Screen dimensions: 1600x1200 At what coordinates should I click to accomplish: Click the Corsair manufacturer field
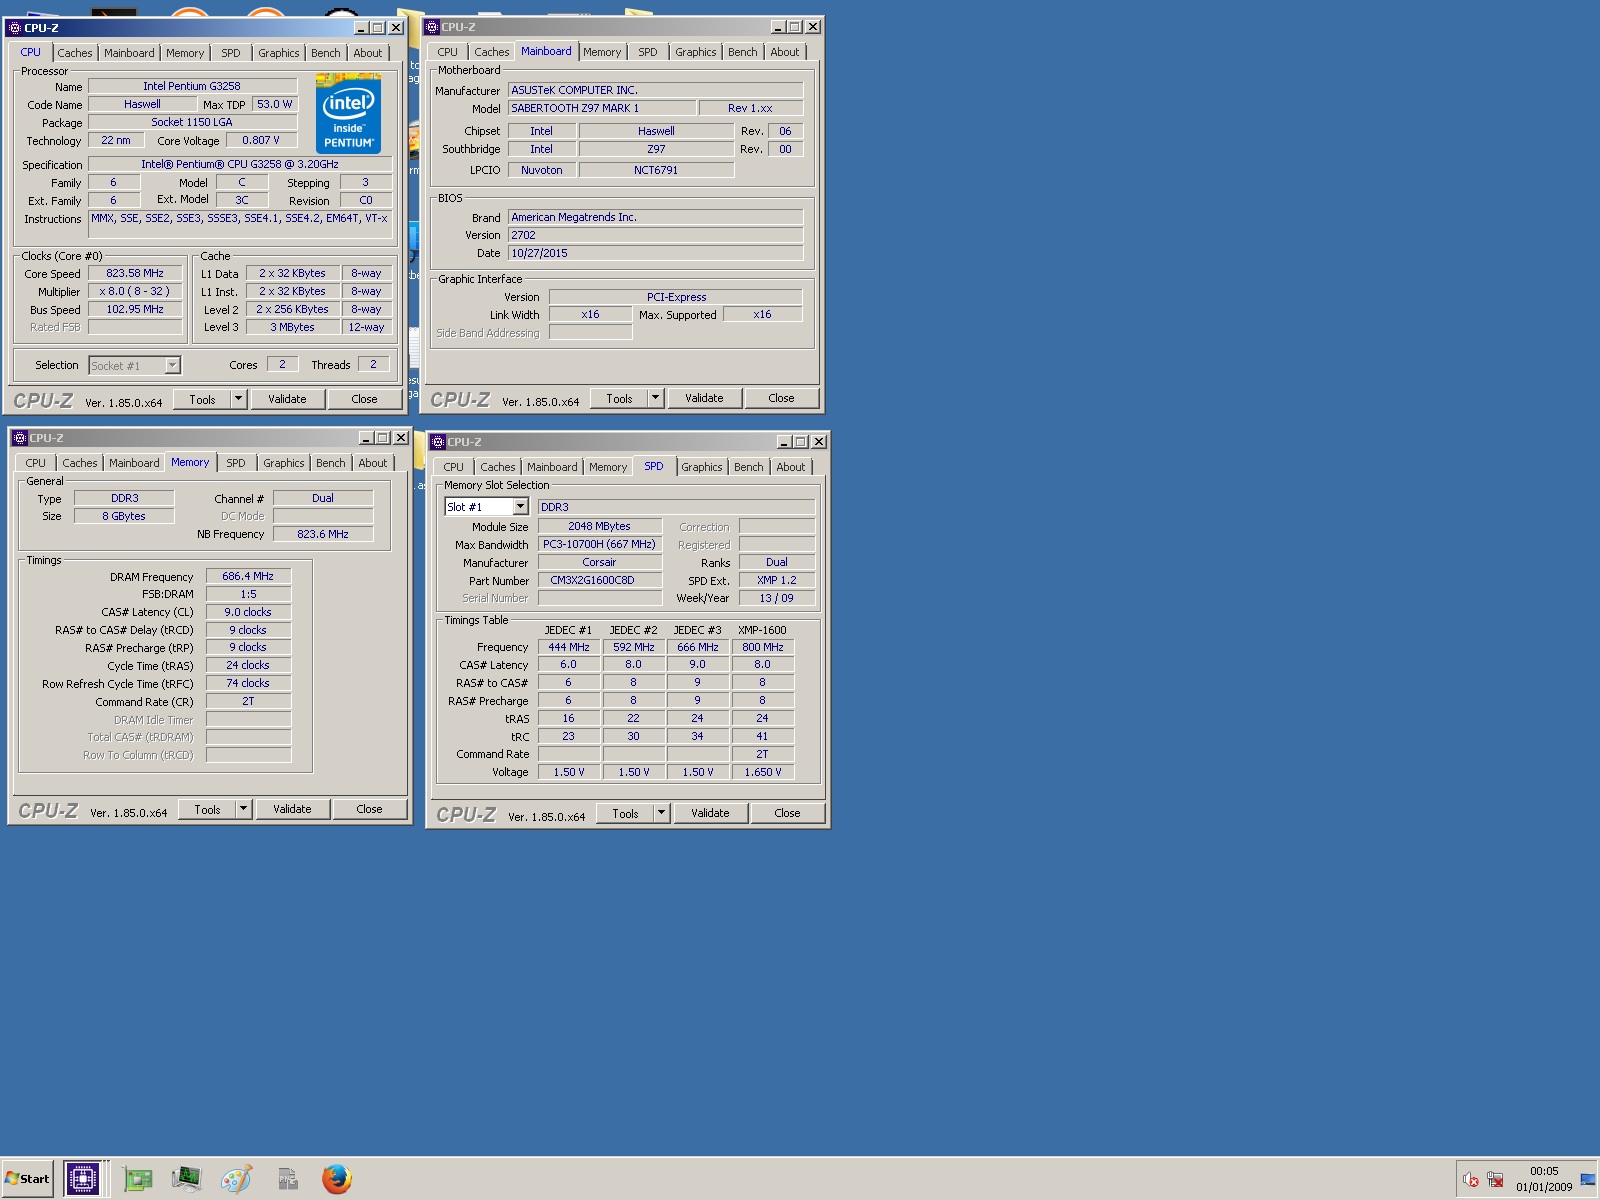(600, 562)
